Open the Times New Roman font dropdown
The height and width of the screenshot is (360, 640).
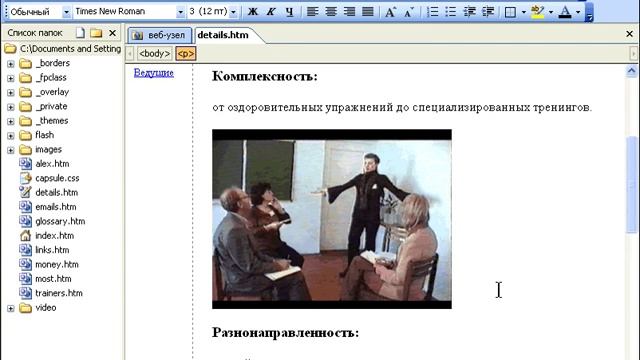pos(180,12)
